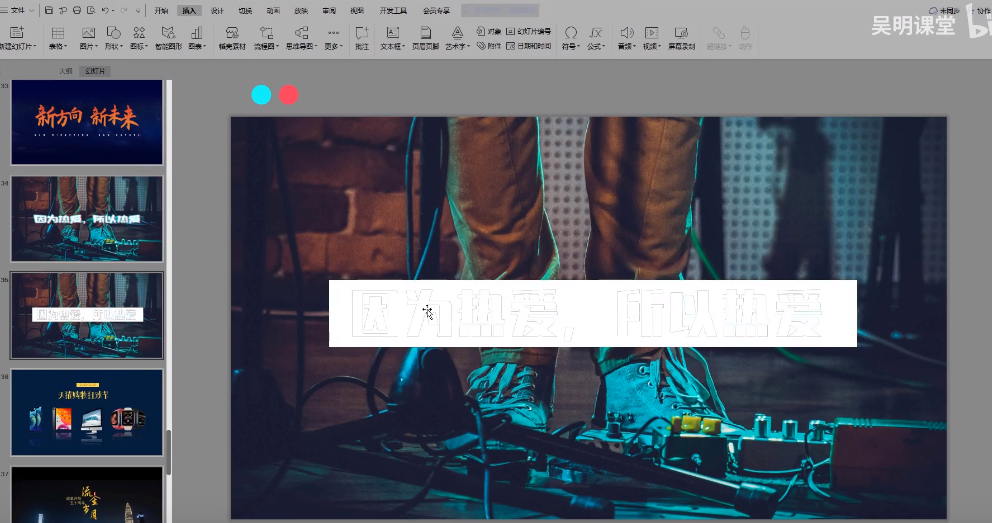Switch to the 放映 slideshow tab
Viewport: 992px width, 523px height.
click(301, 11)
